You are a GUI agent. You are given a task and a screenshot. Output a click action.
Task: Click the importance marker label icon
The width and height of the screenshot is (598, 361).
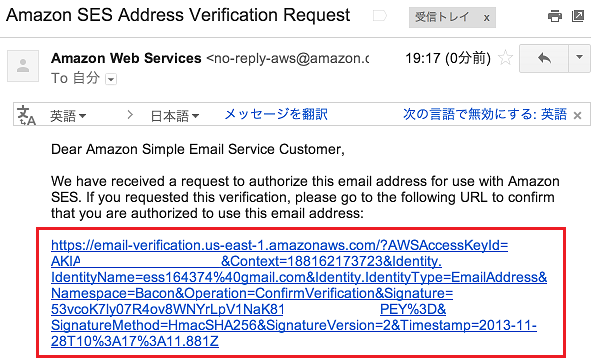[379, 16]
